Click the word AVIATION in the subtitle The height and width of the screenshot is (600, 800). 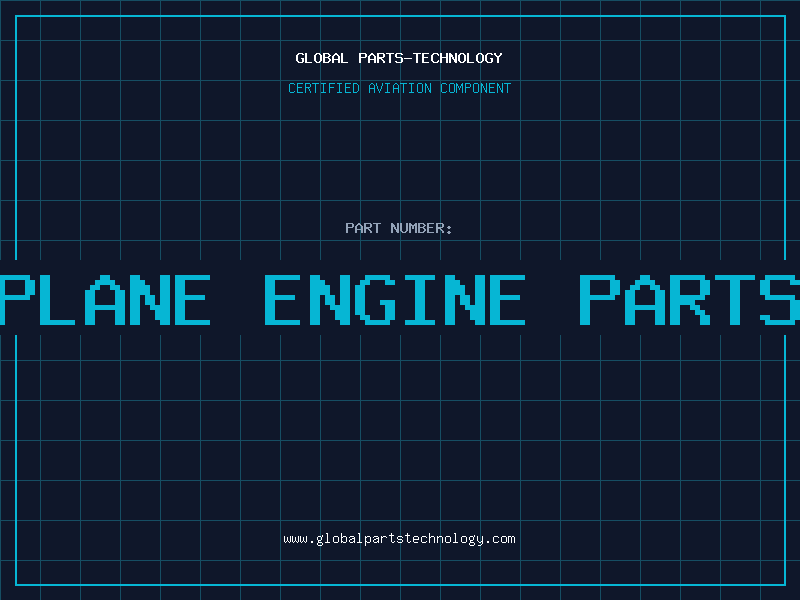pos(403,88)
